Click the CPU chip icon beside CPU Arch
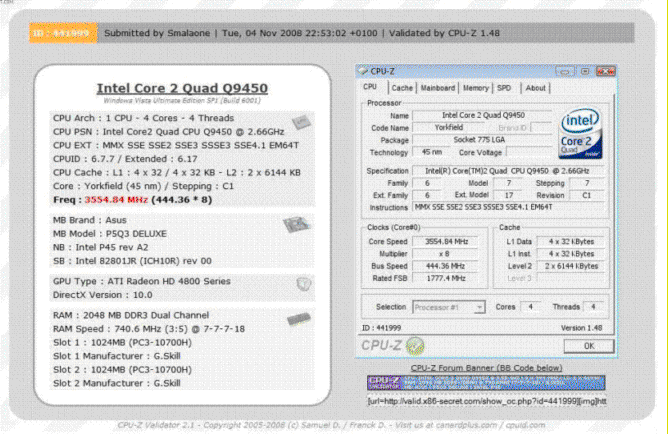668x434 pixels. pos(301,123)
